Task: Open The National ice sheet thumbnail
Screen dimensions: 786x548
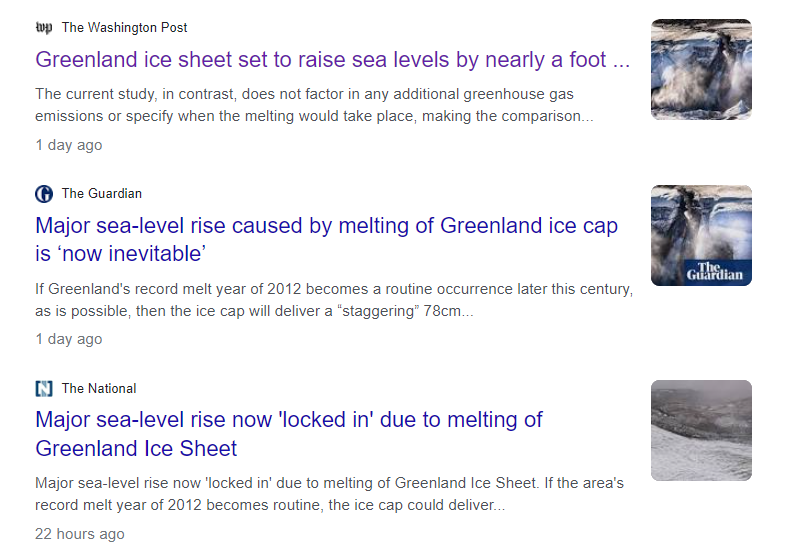Action: [x=701, y=430]
